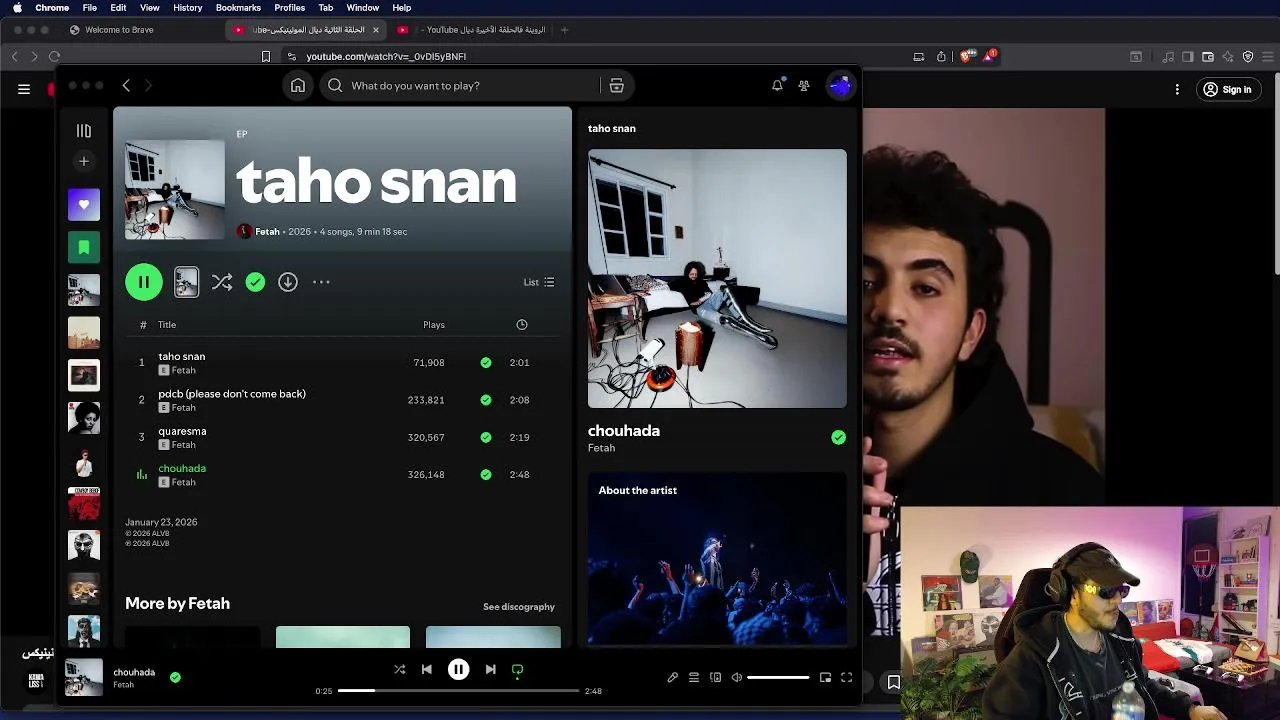
Task: Open the miniplayer icon
Action: (825, 677)
